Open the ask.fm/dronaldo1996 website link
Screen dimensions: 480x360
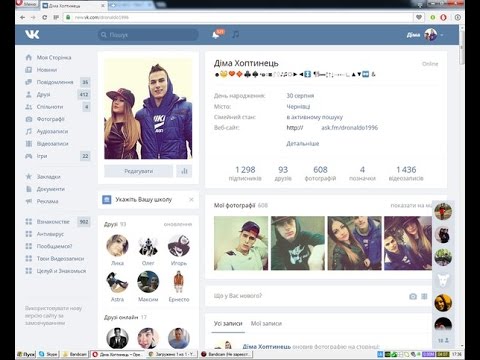tap(349, 127)
